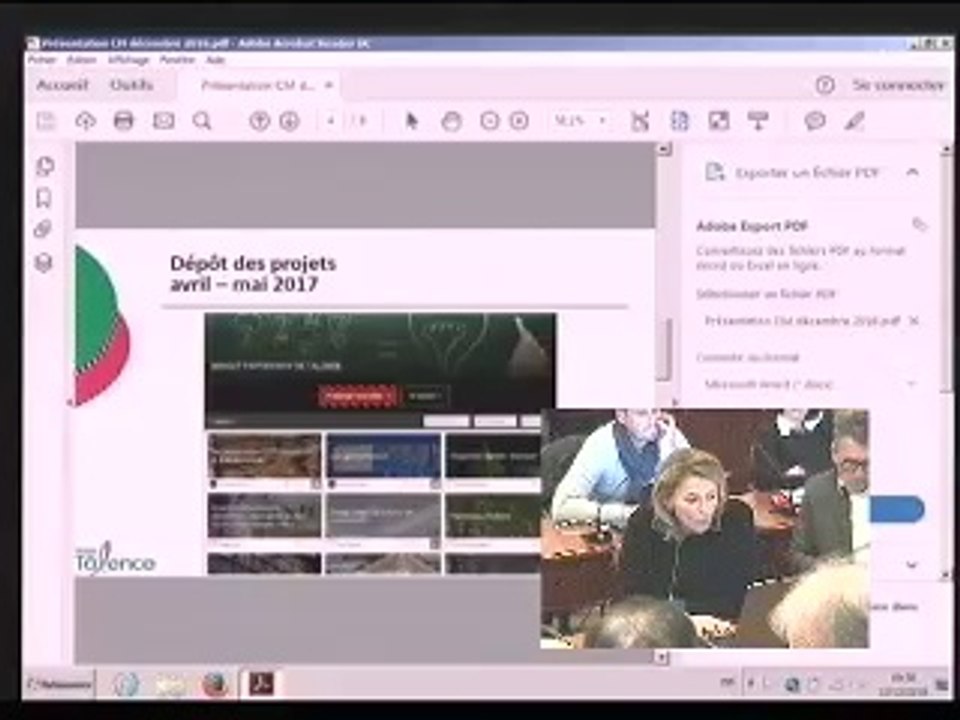Collapse the Exporter un fichier PDF section
This screenshot has height=720, width=960.
(912, 172)
